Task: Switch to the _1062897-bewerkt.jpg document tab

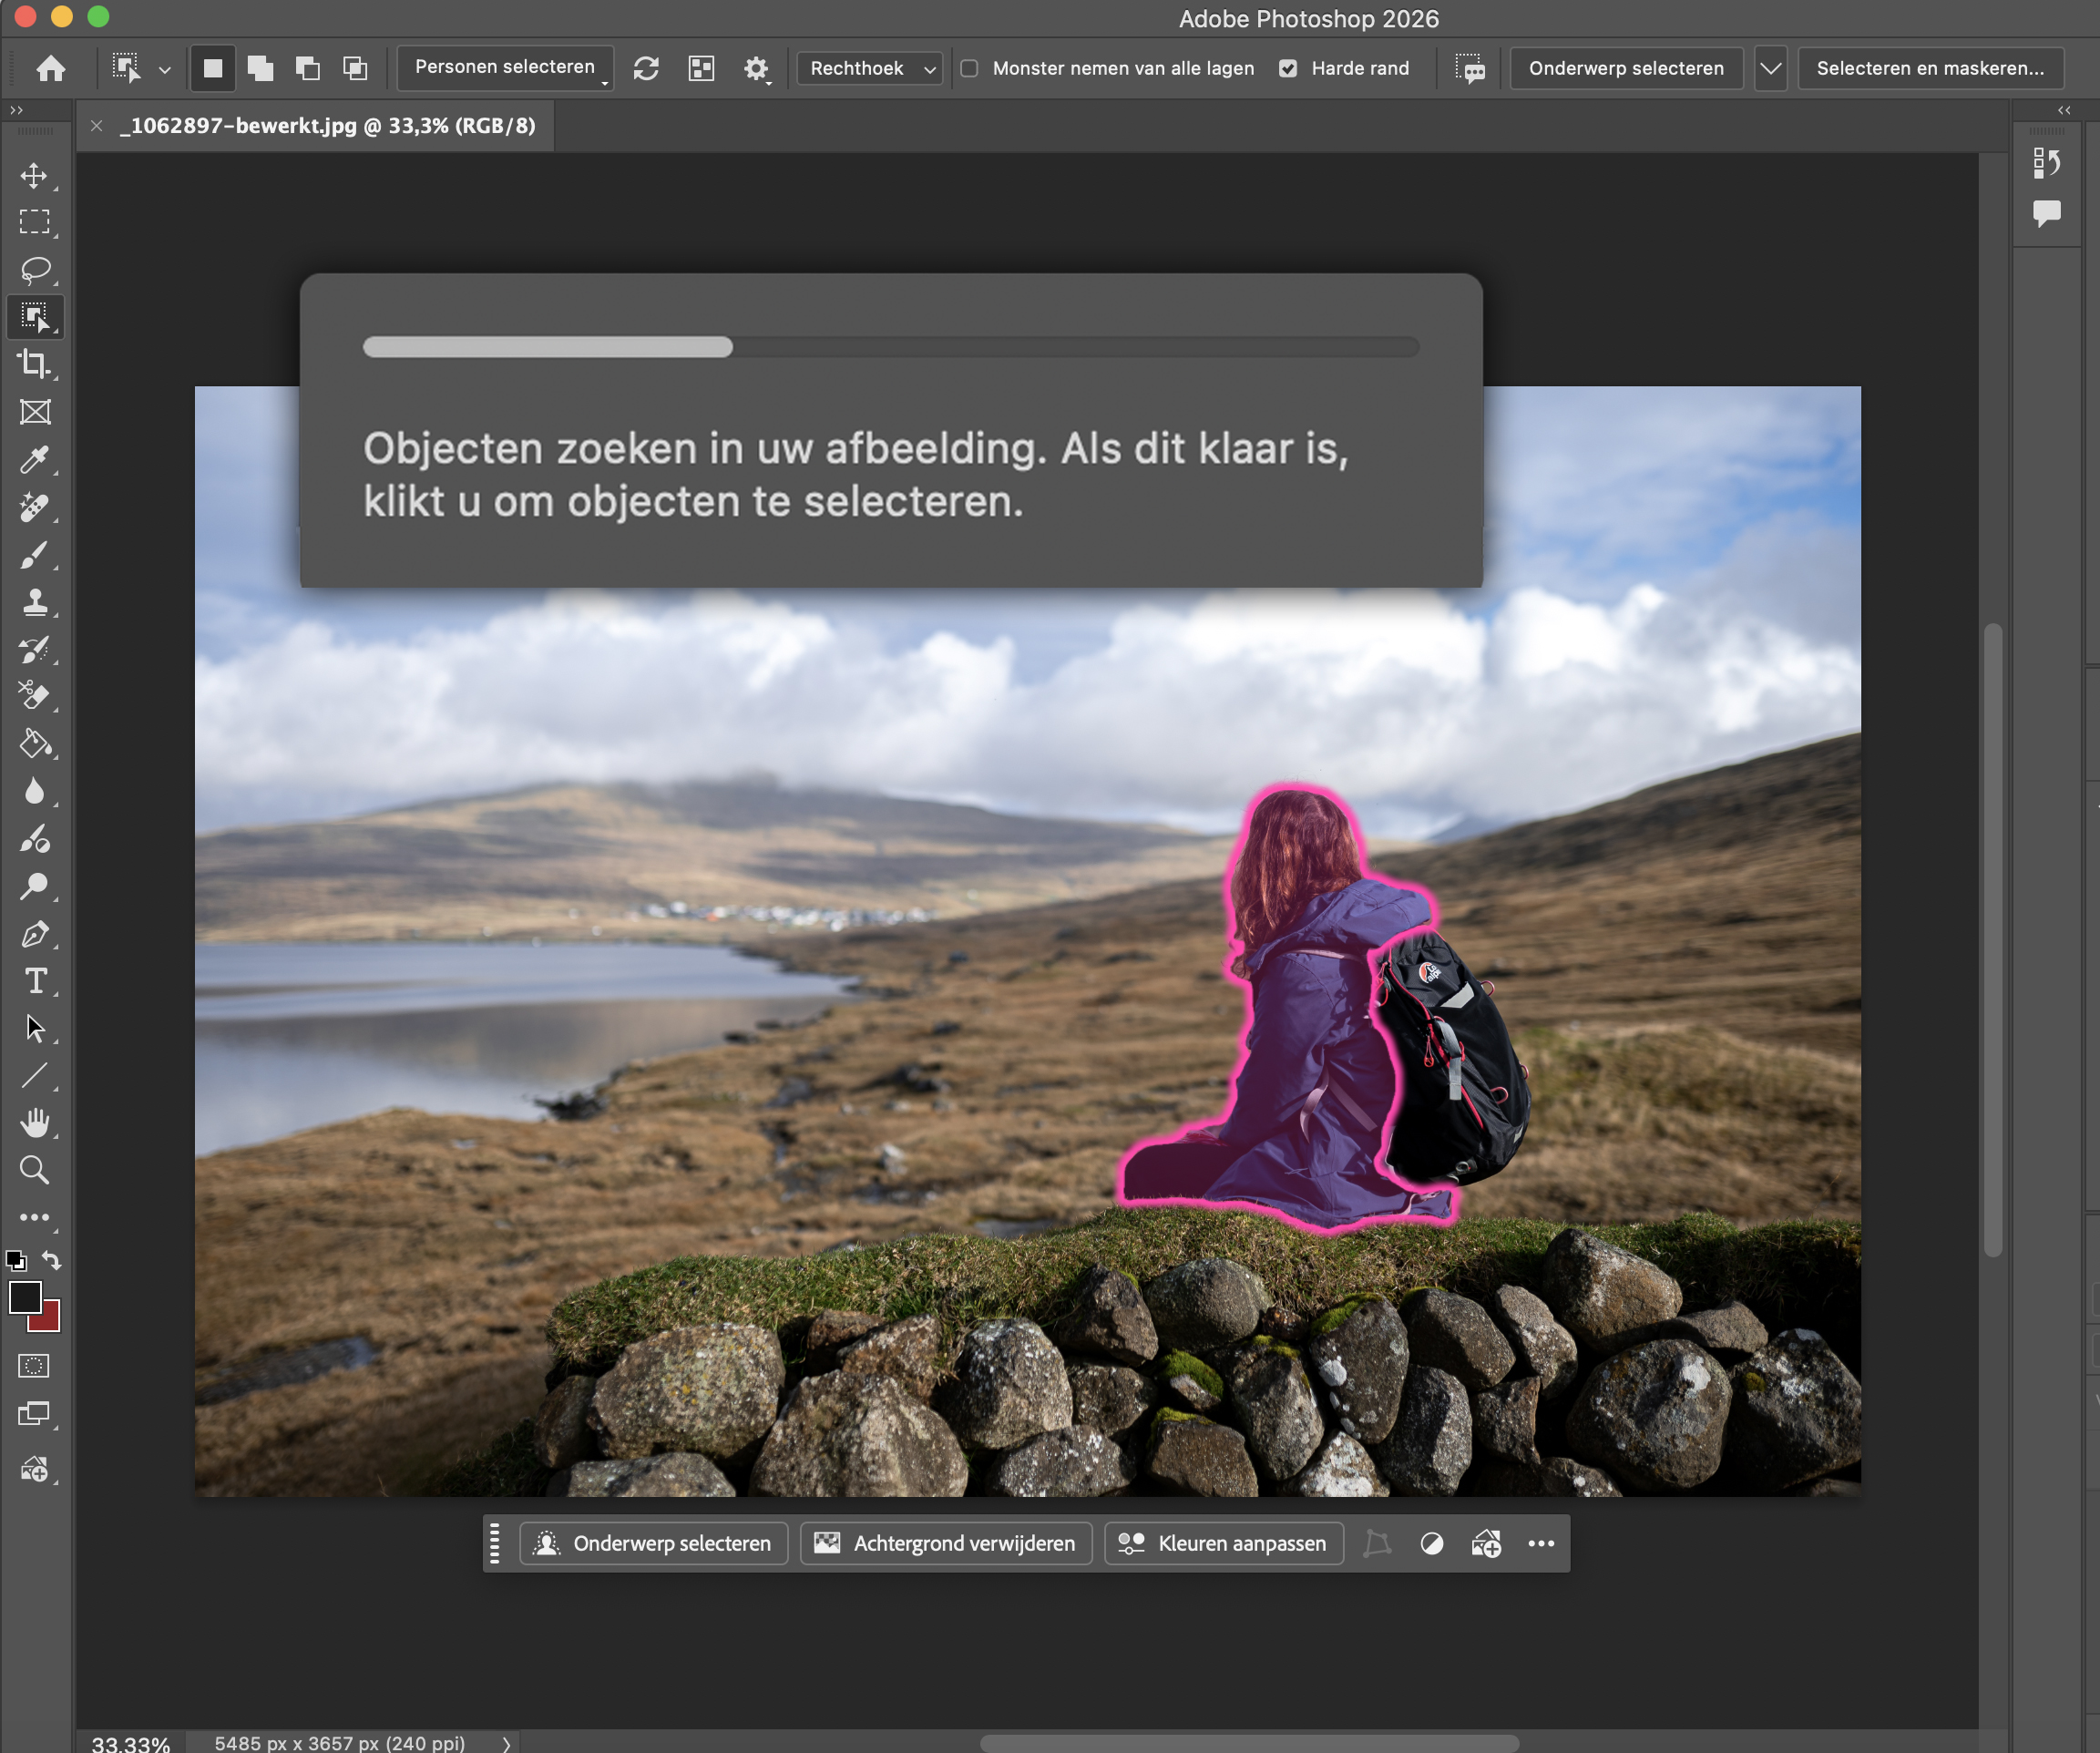Action: point(327,126)
